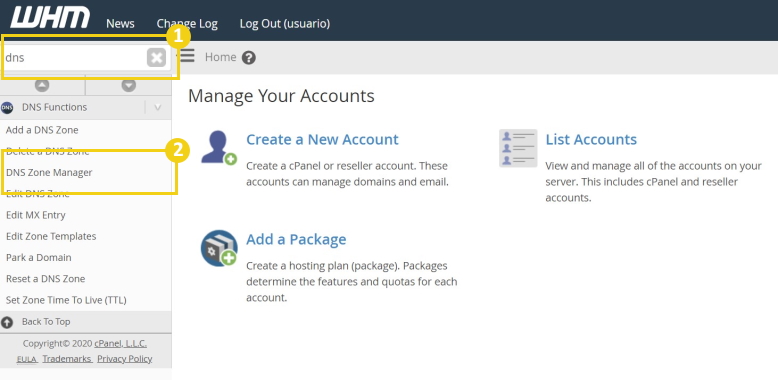Click the Copyright© 2020 text
The width and height of the screenshot is (778, 380).
tap(58, 344)
